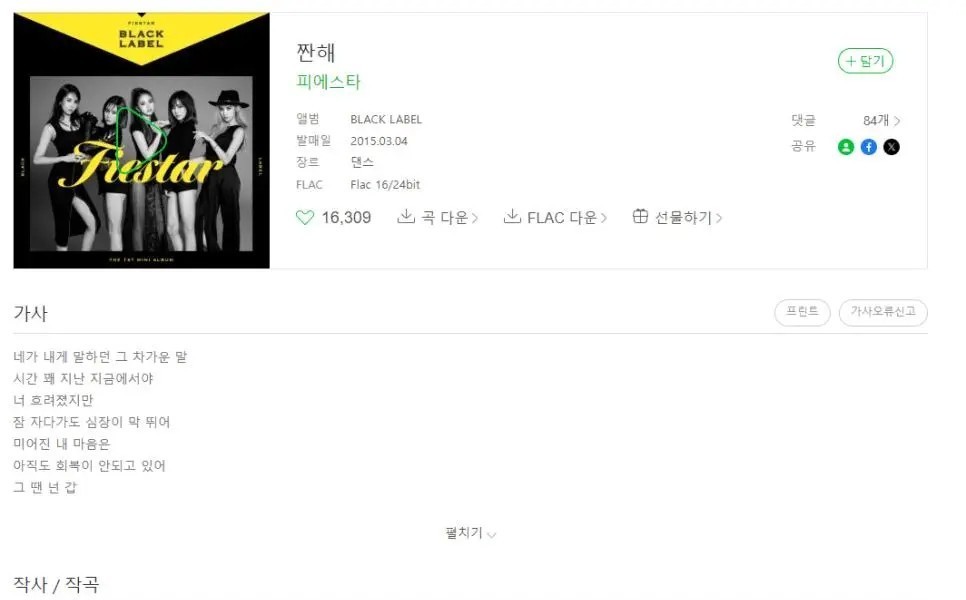
Task: Add the song with the 담기 button
Action: click(x=866, y=61)
